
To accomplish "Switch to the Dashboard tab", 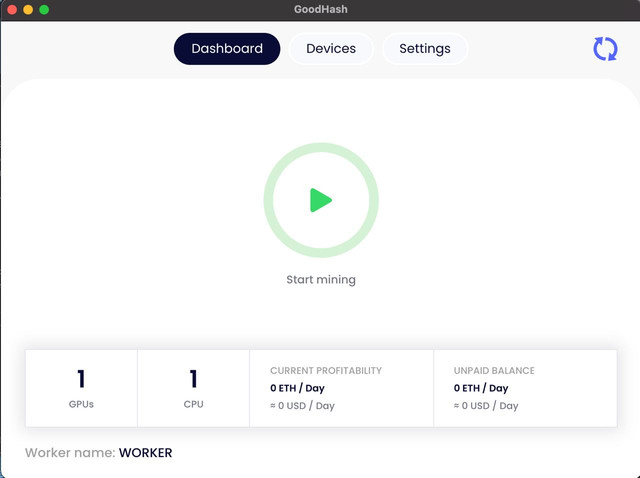I will [227, 49].
